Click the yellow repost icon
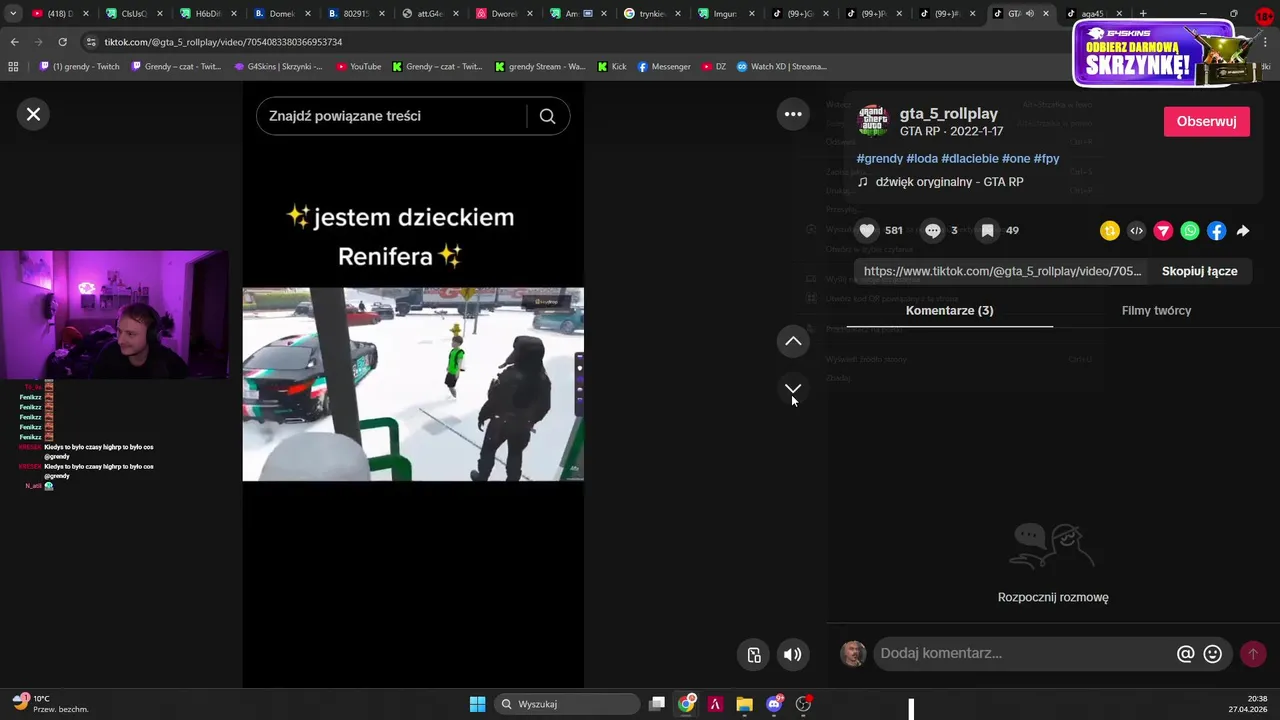Screen dimensions: 1280x720 click(x=1110, y=231)
